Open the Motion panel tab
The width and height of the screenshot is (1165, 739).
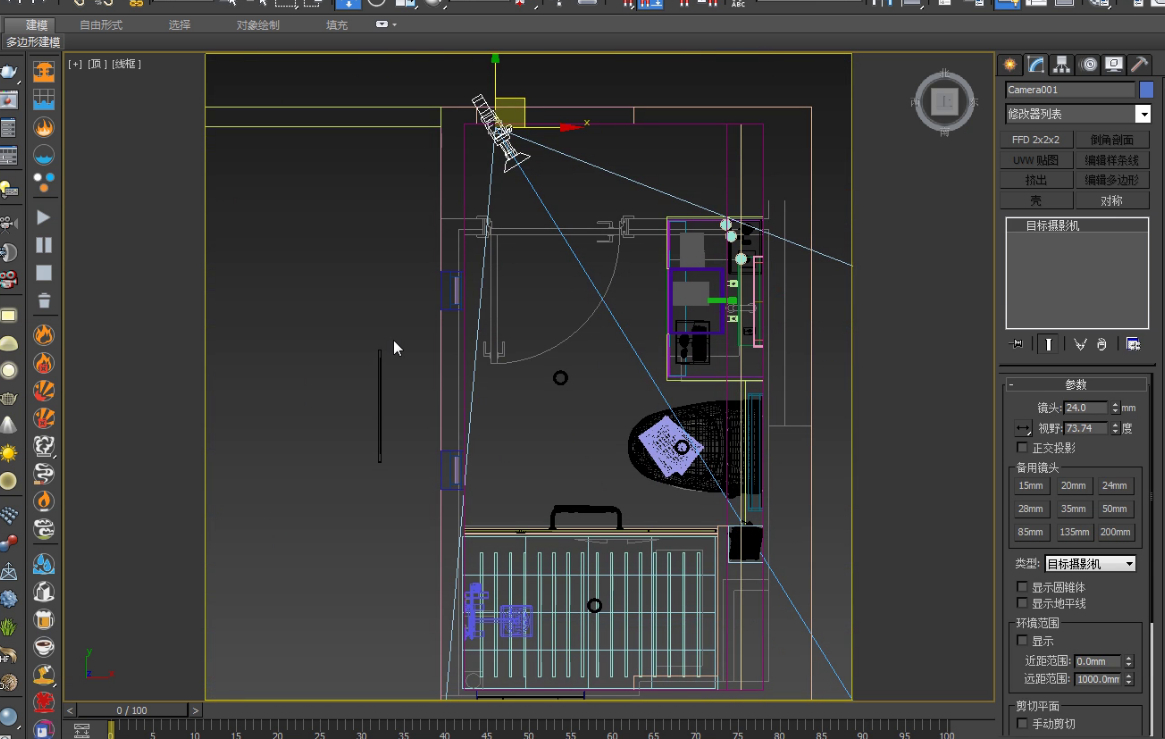pyautogui.click(x=1088, y=65)
